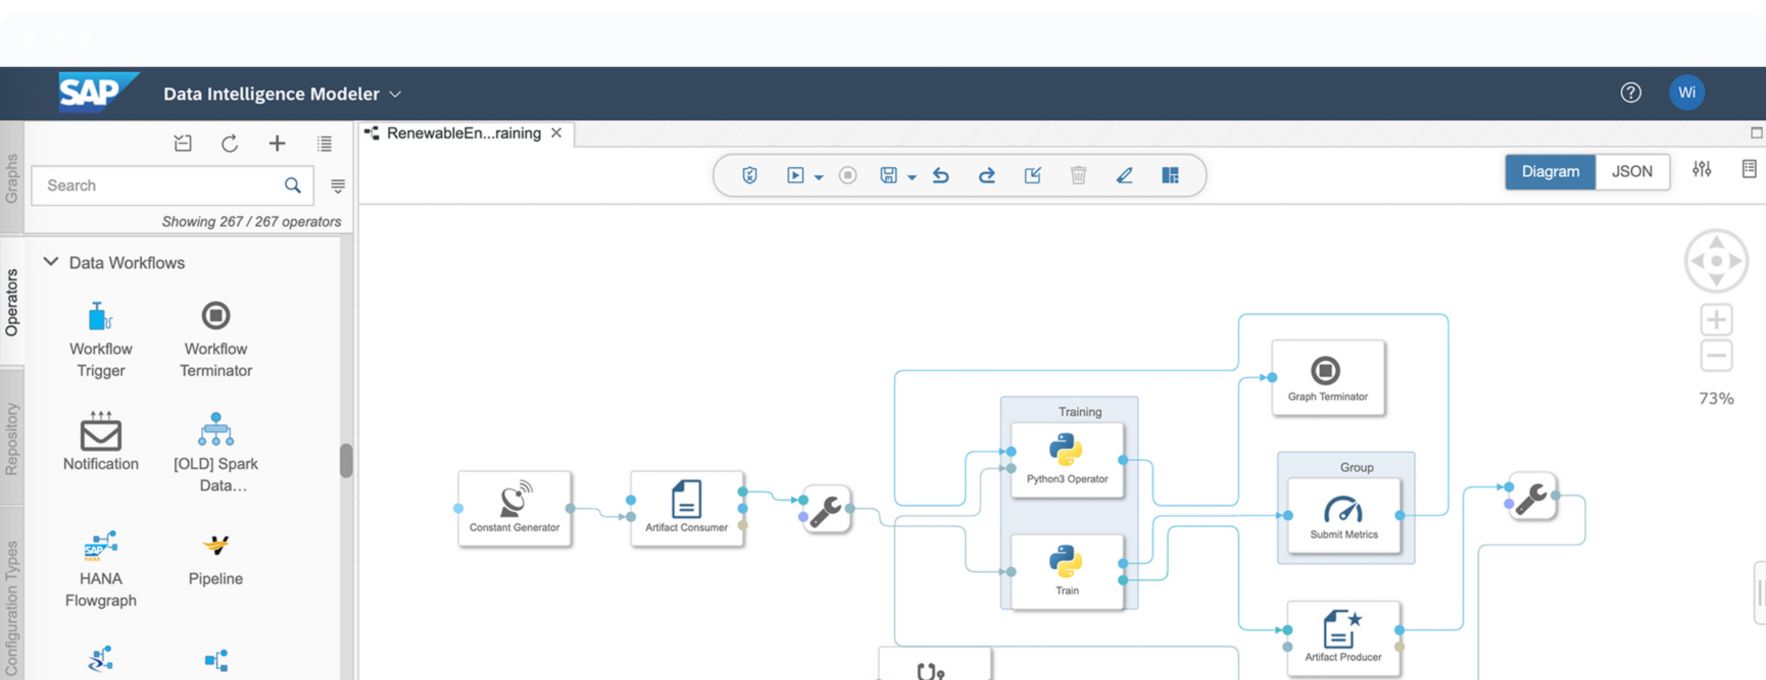1766x680 pixels.
Task: Select the Workflow Terminator operator
Action: point(216,340)
